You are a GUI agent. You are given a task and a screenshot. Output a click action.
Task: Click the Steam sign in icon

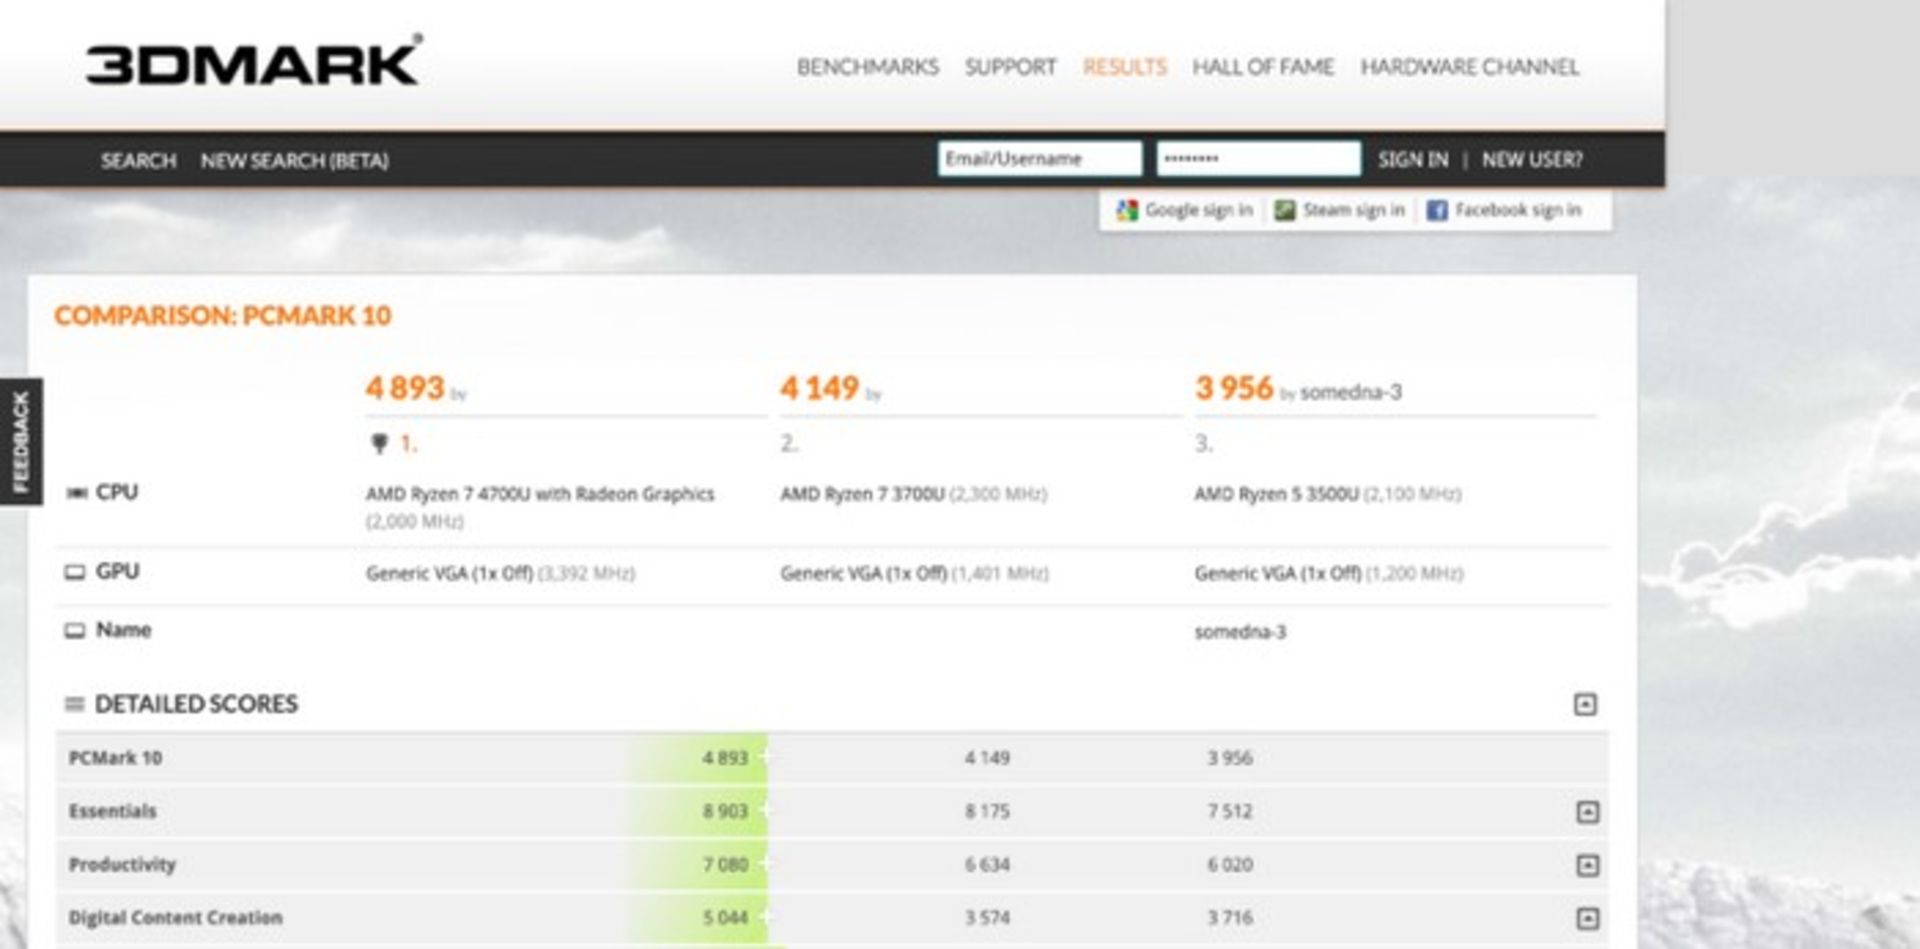(1283, 210)
